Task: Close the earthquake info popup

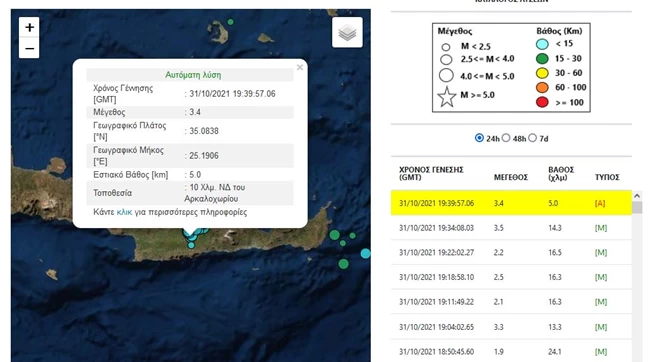Action: (x=300, y=67)
